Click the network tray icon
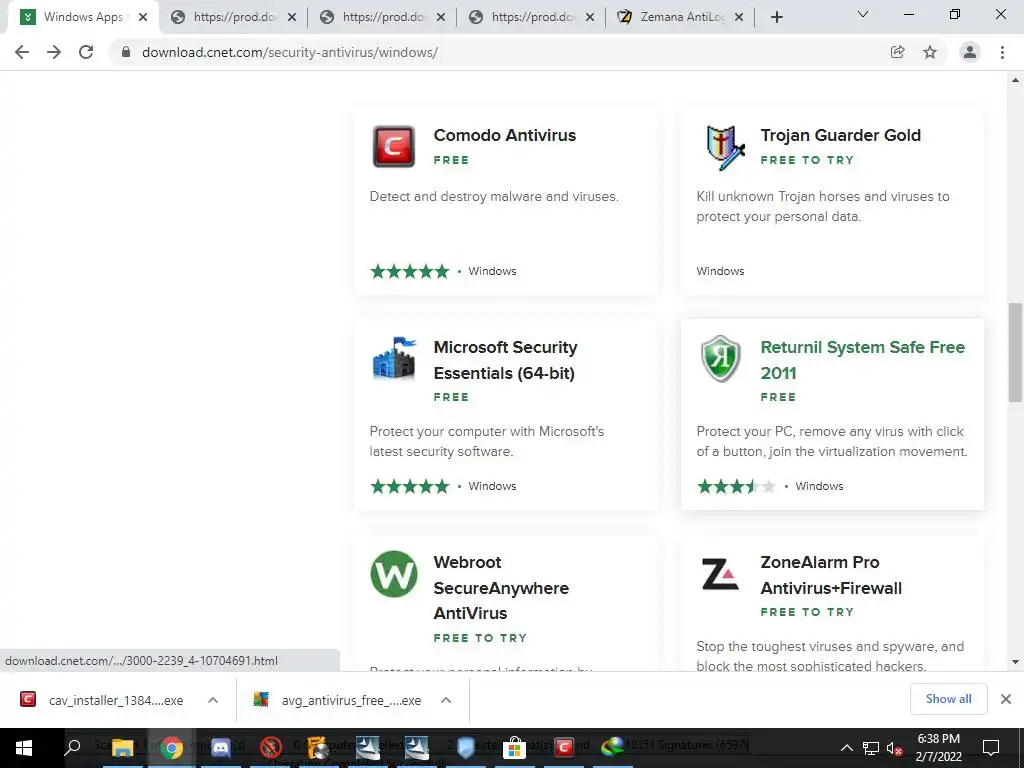The width and height of the screenshot is (1024, 768). (871, 748)
